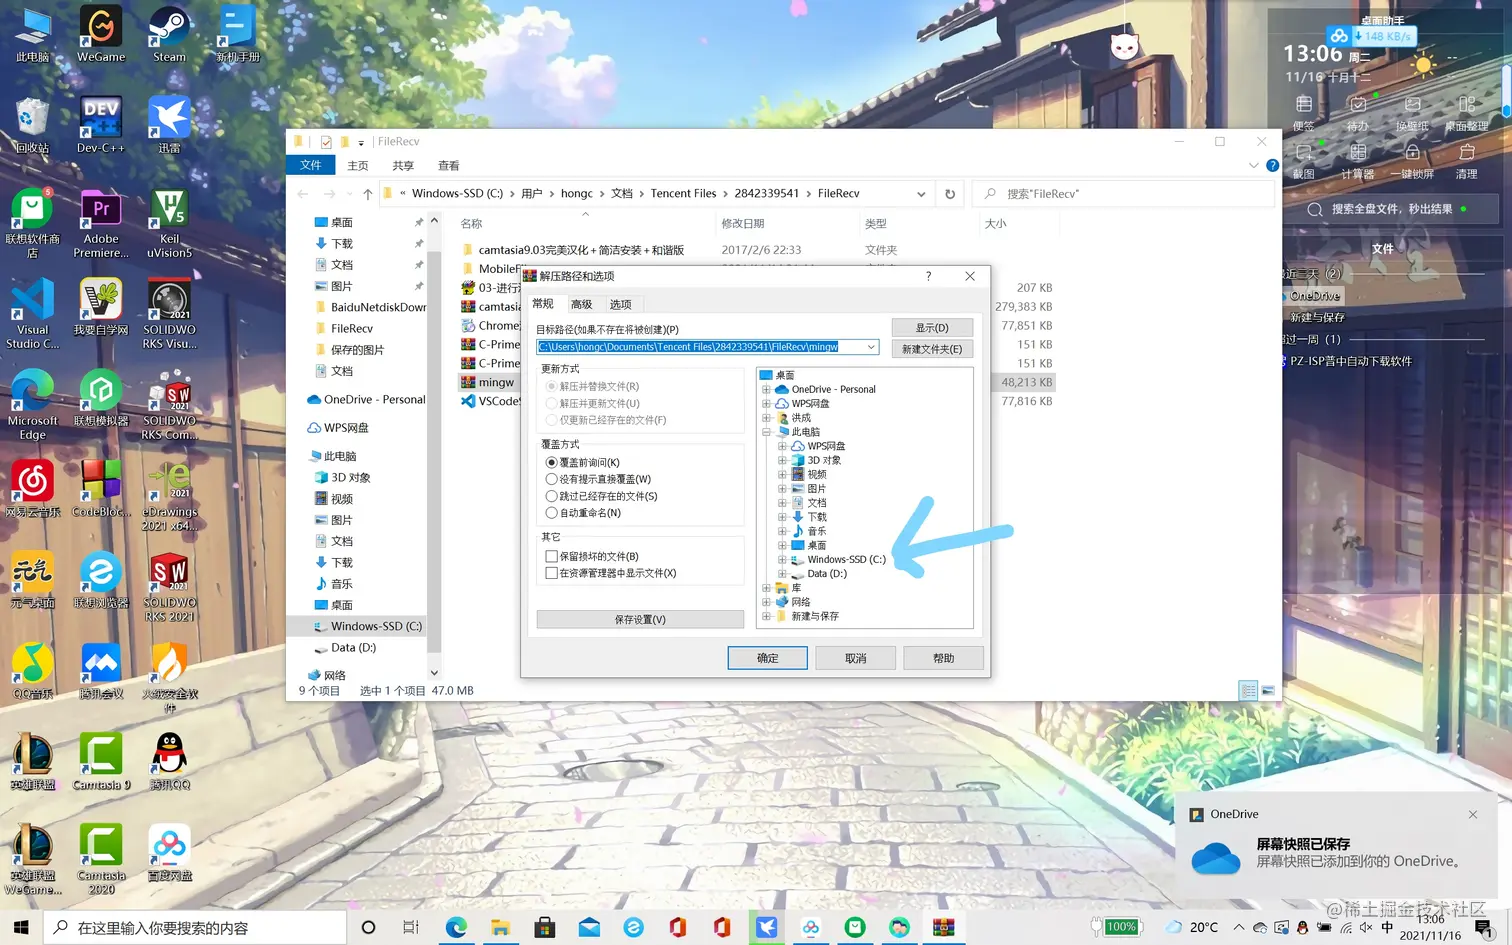
Task: Open the Explorer 文件 menu
Action: click(311, 166)
